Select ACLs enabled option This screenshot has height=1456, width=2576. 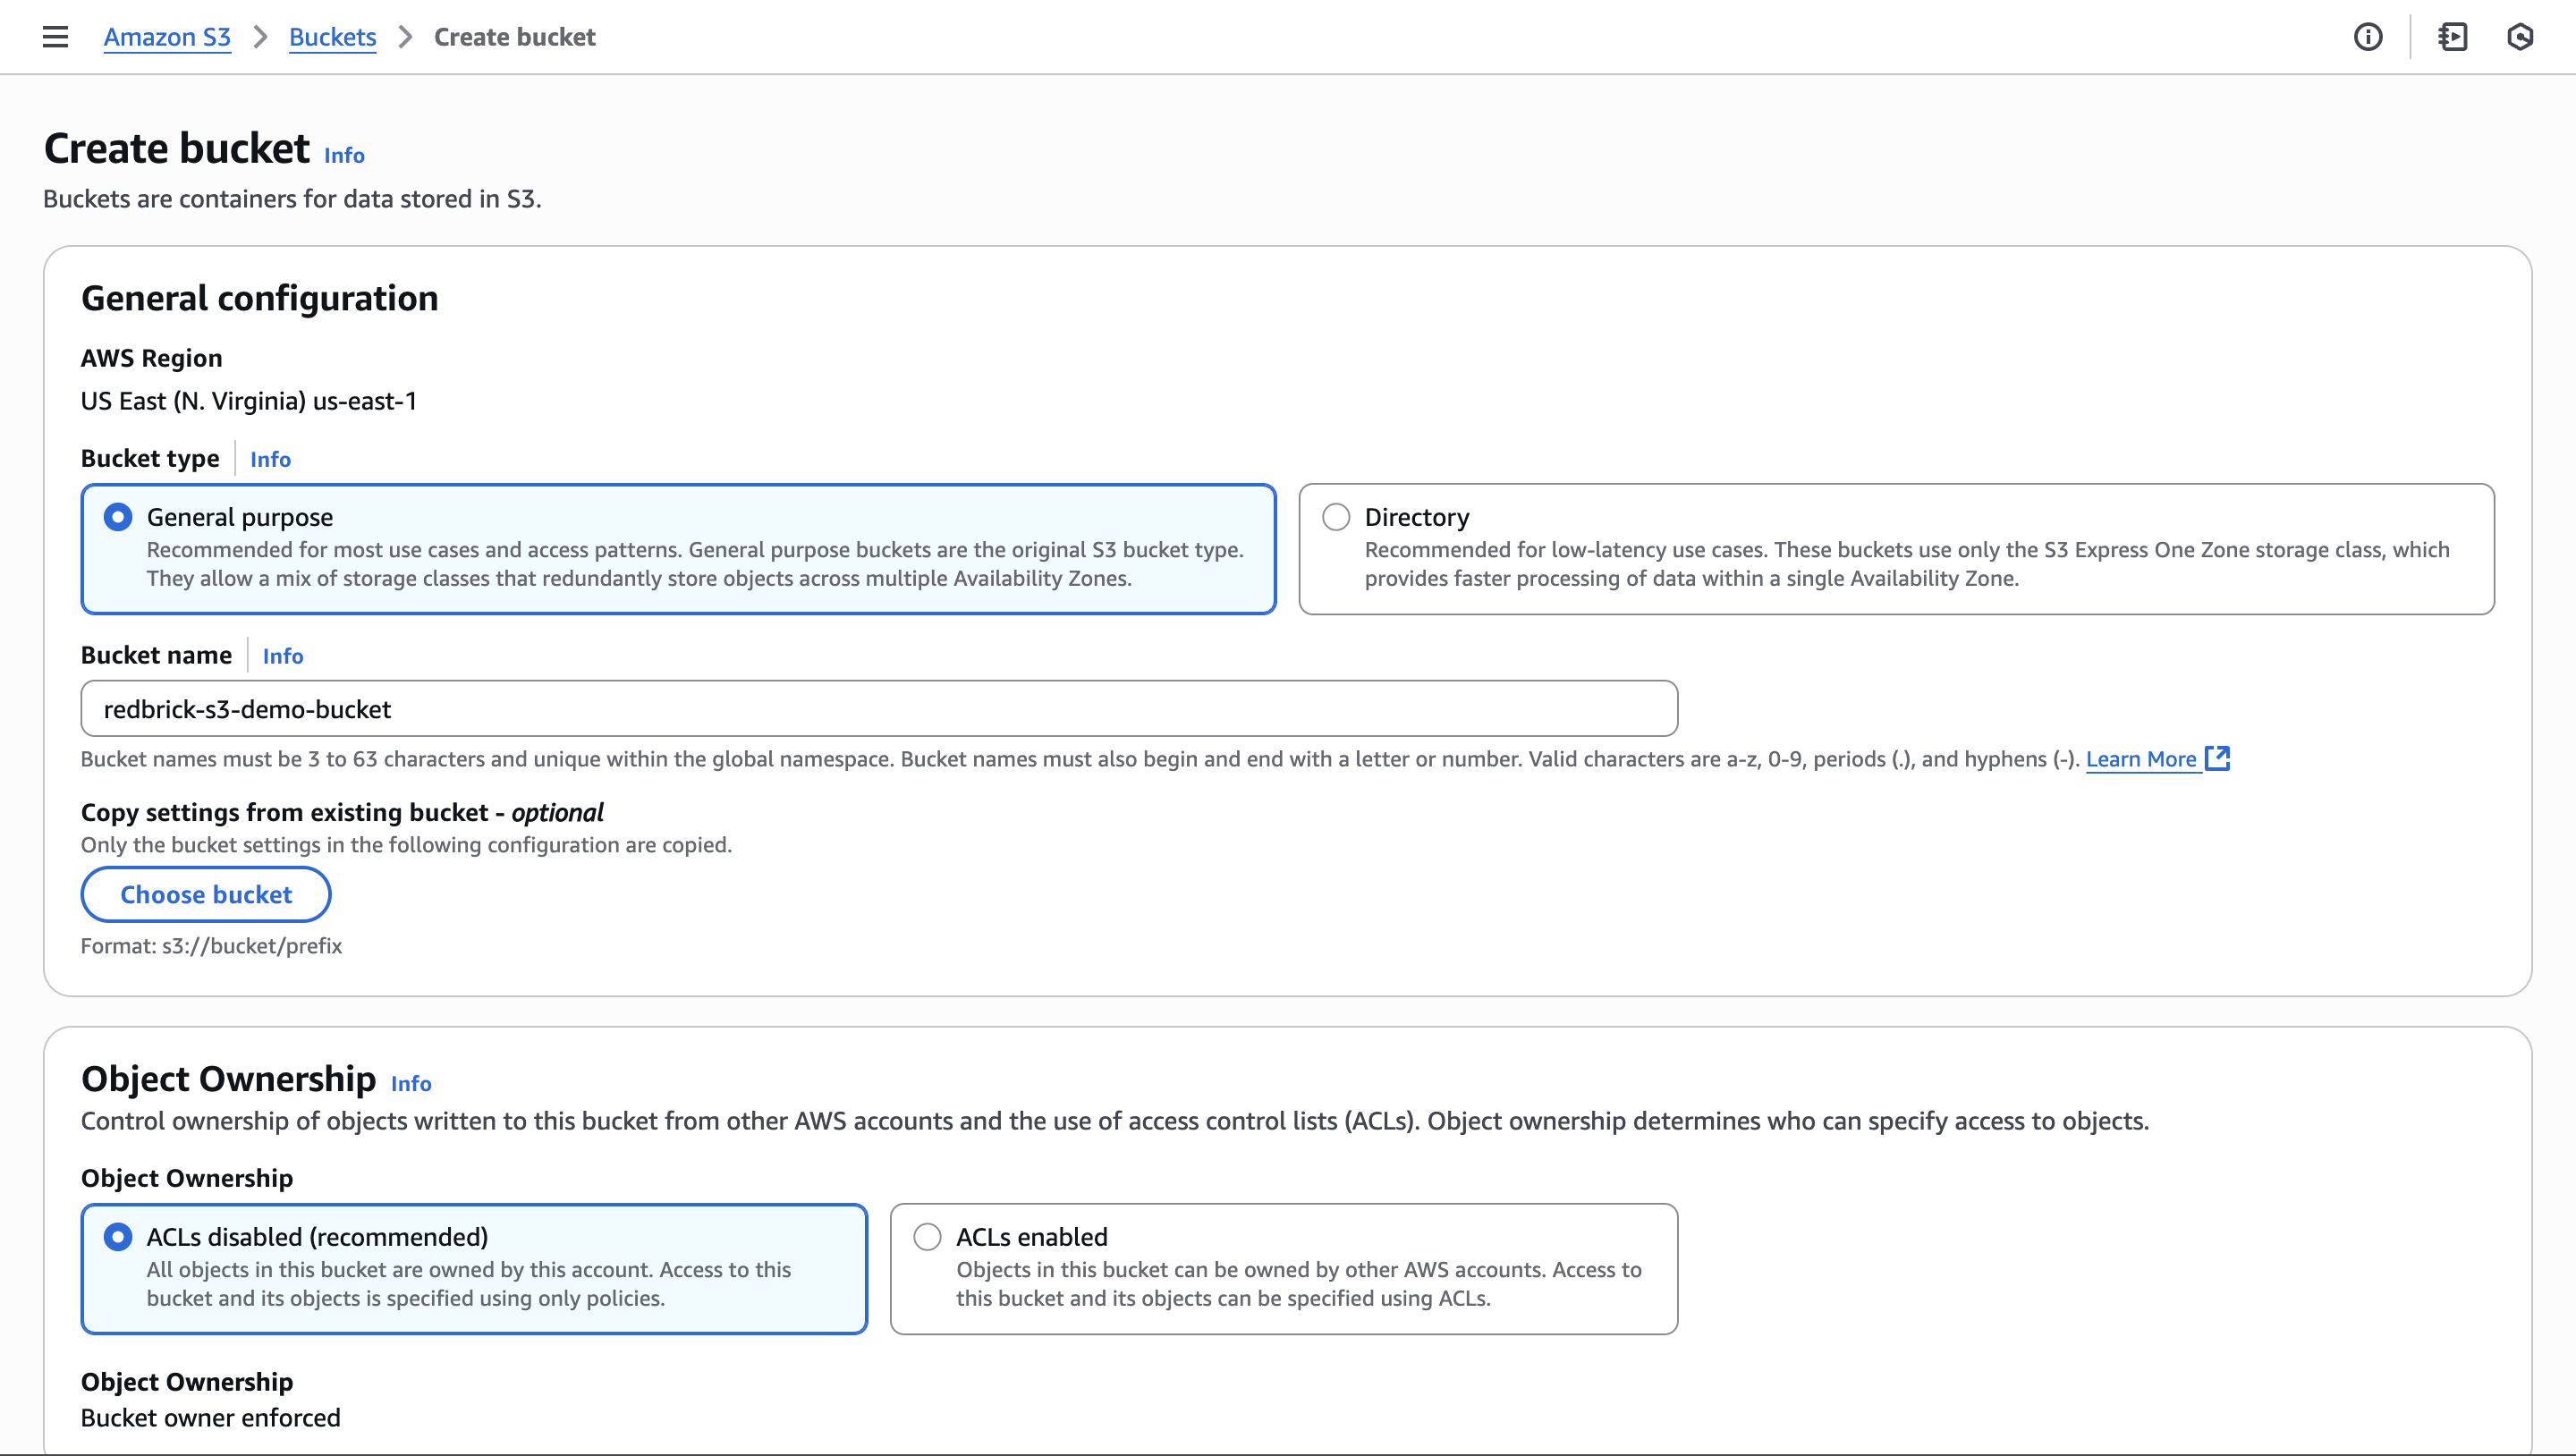click(927, 1237)
